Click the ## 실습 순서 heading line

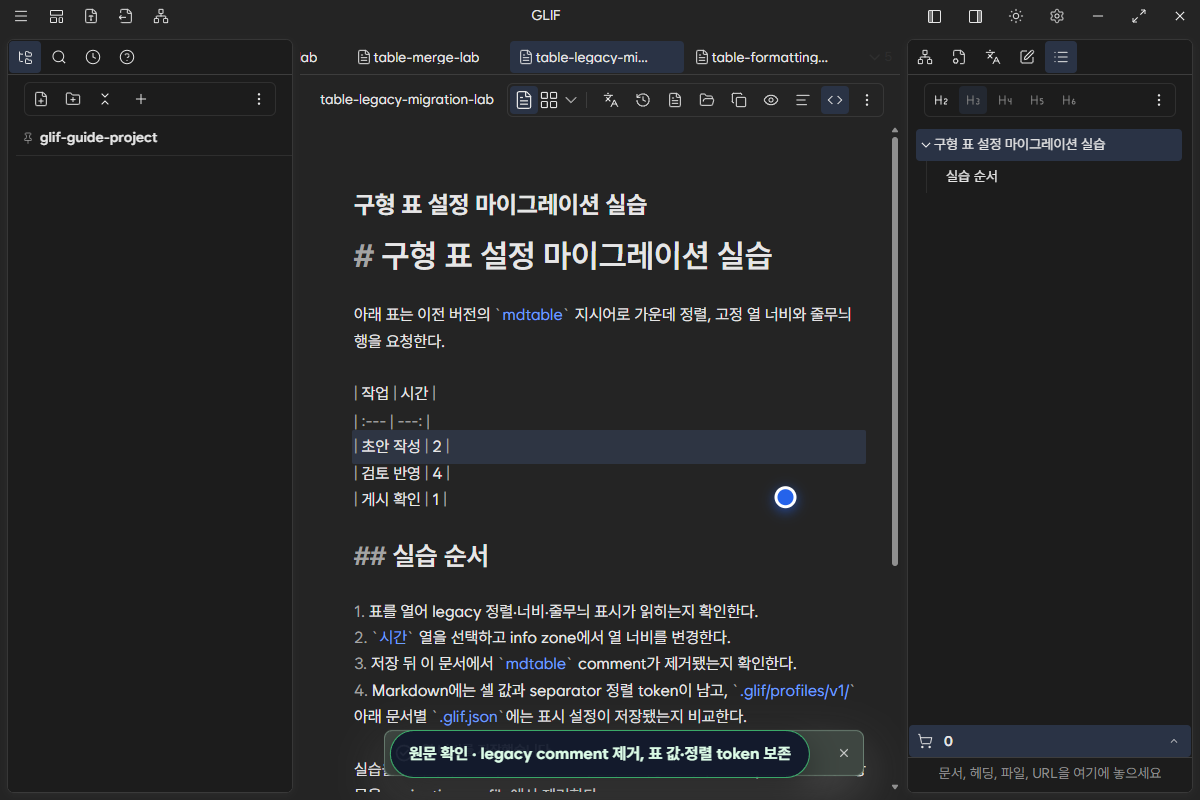[x=421, y=556]
